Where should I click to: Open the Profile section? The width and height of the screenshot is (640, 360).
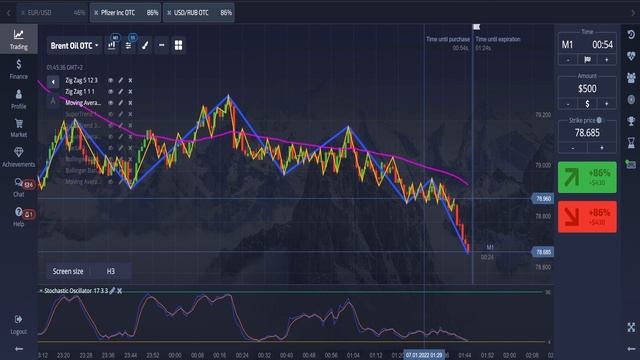[x=19, y=99]
